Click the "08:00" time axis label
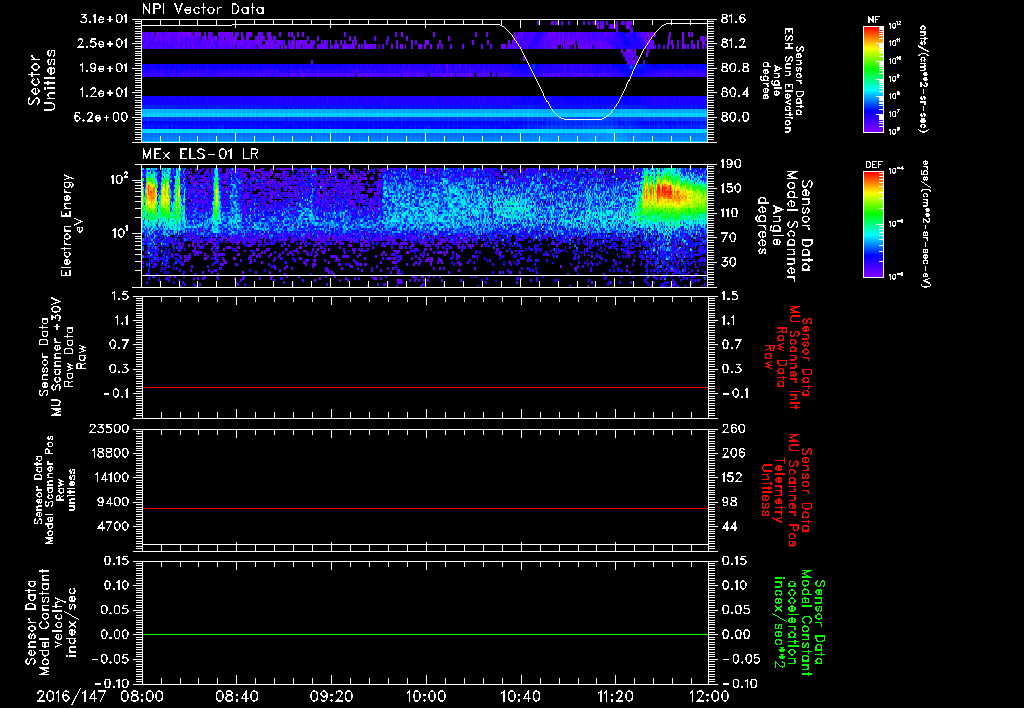 click(x=142, y=696)
